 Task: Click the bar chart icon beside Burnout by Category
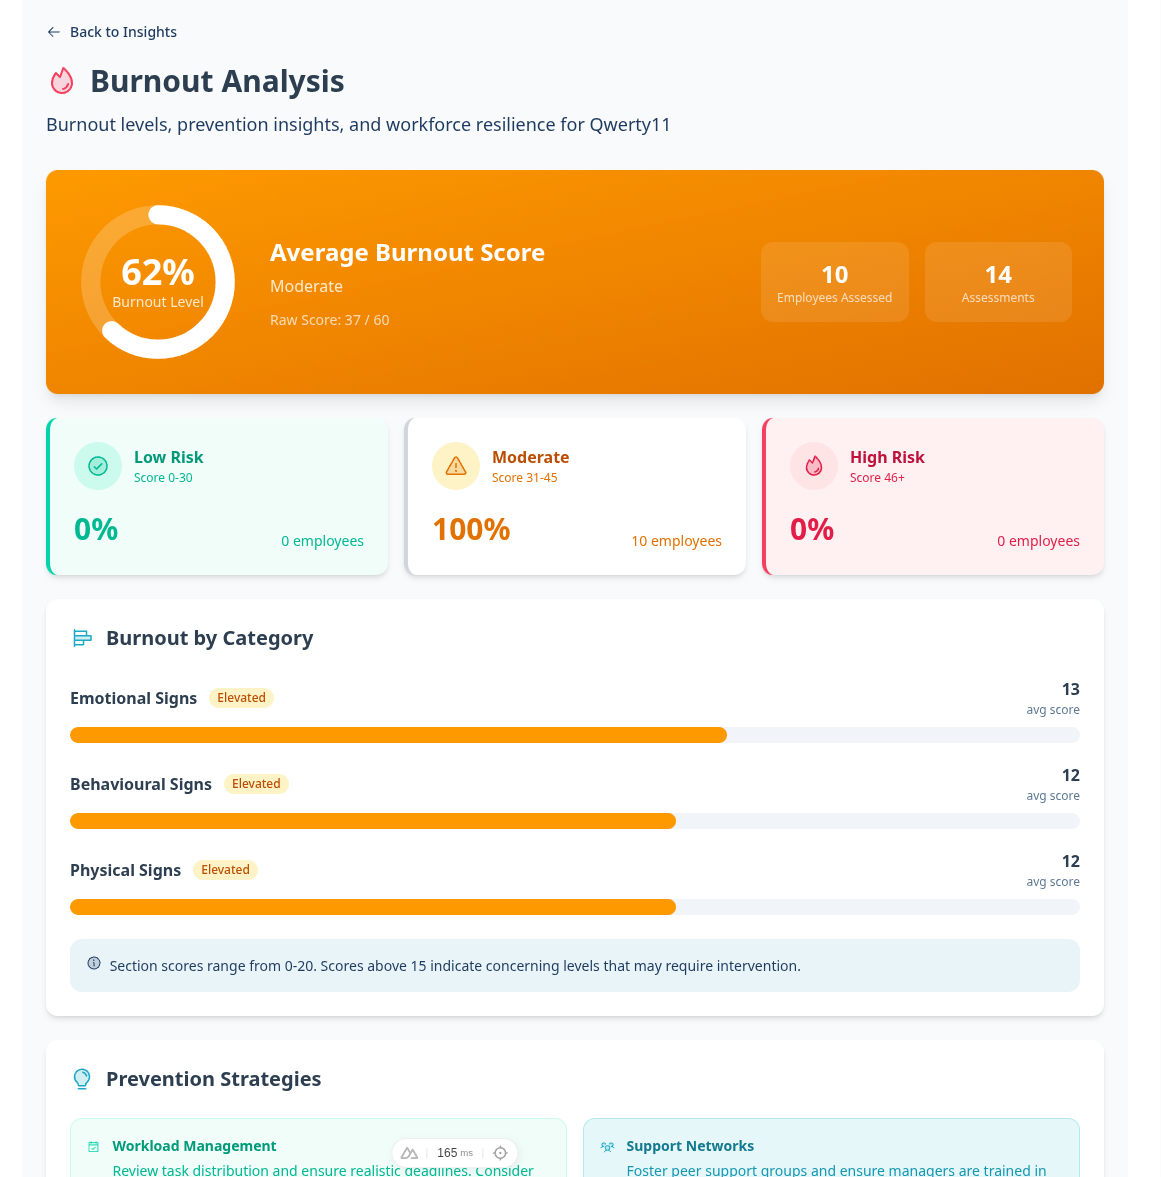(81, 637)
